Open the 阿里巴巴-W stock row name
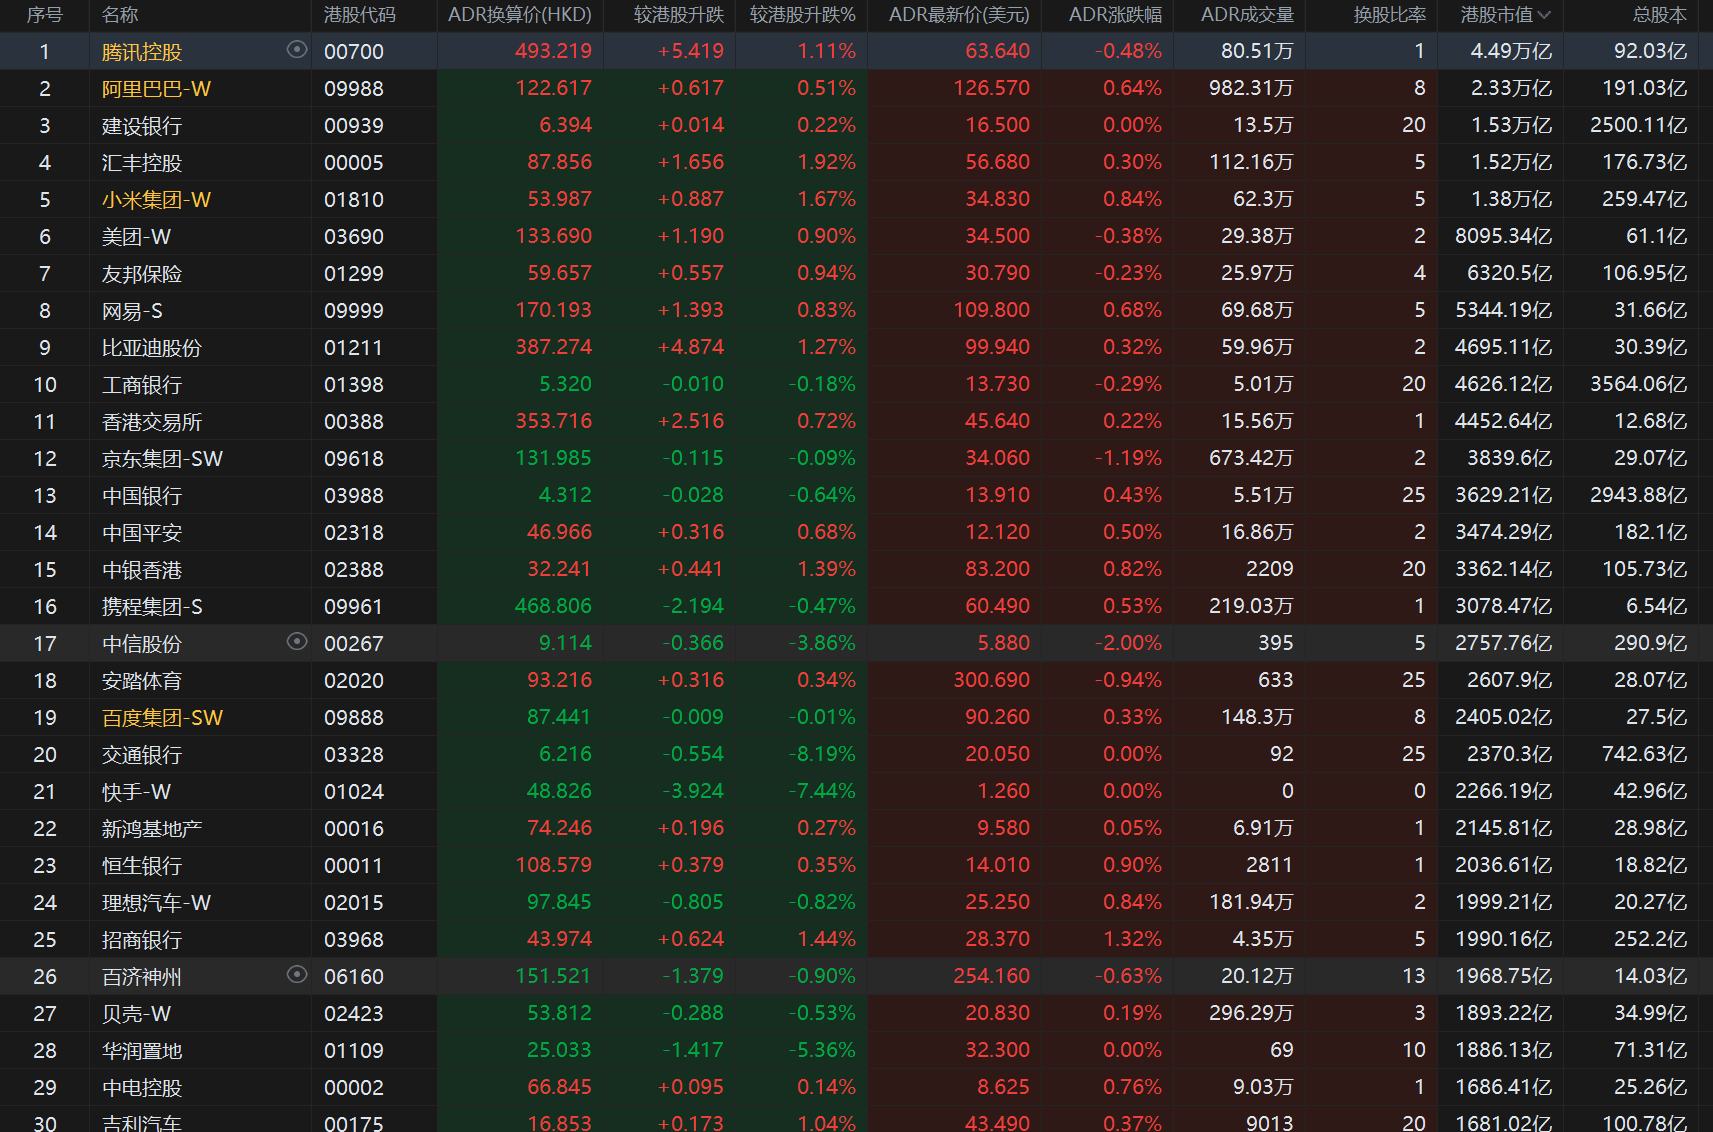The height and width of the screenshot is (1132, 1713). [x=157, y=89]
